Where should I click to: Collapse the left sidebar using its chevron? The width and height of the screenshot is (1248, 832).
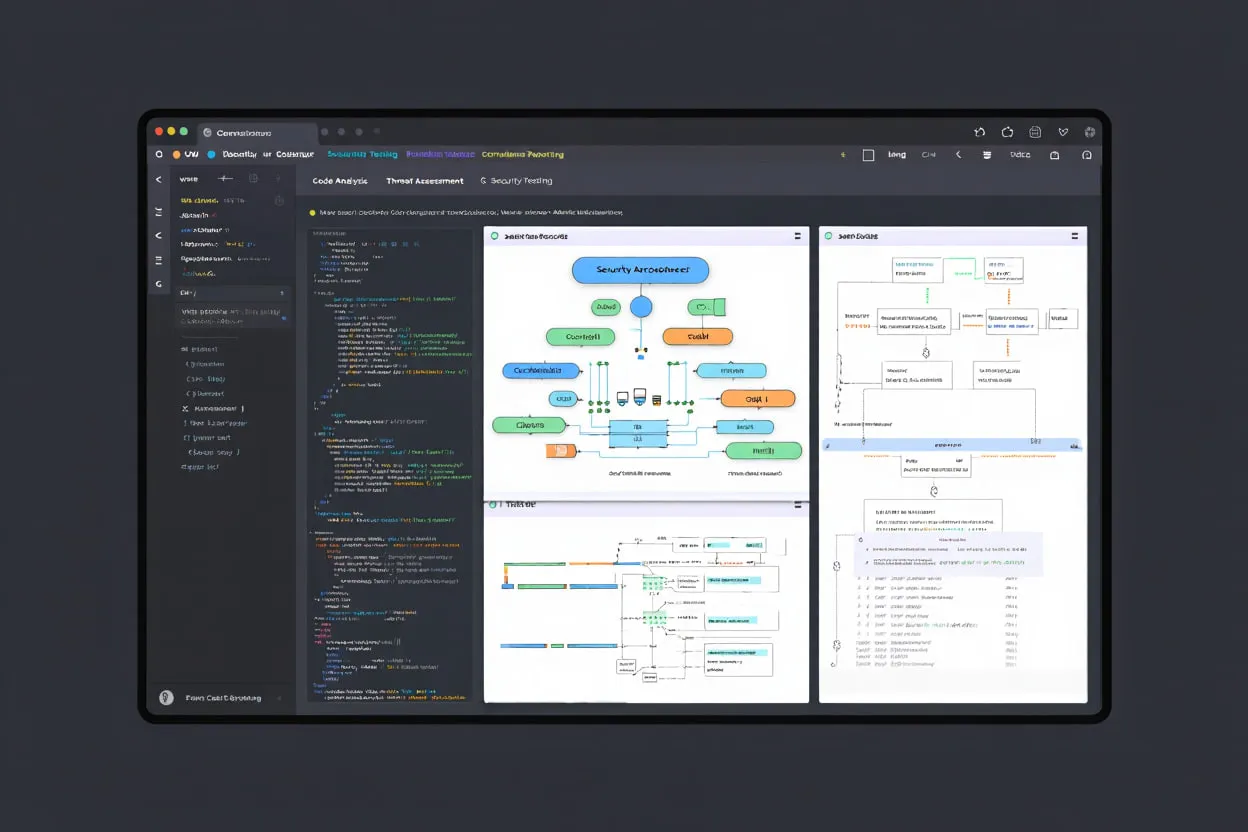pyautogui.click(x=157, y=179)
